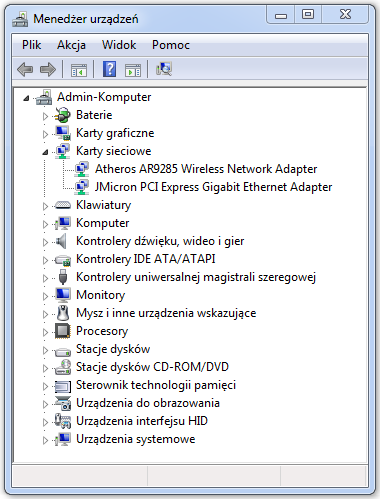Open the Akcja menu

71,45
